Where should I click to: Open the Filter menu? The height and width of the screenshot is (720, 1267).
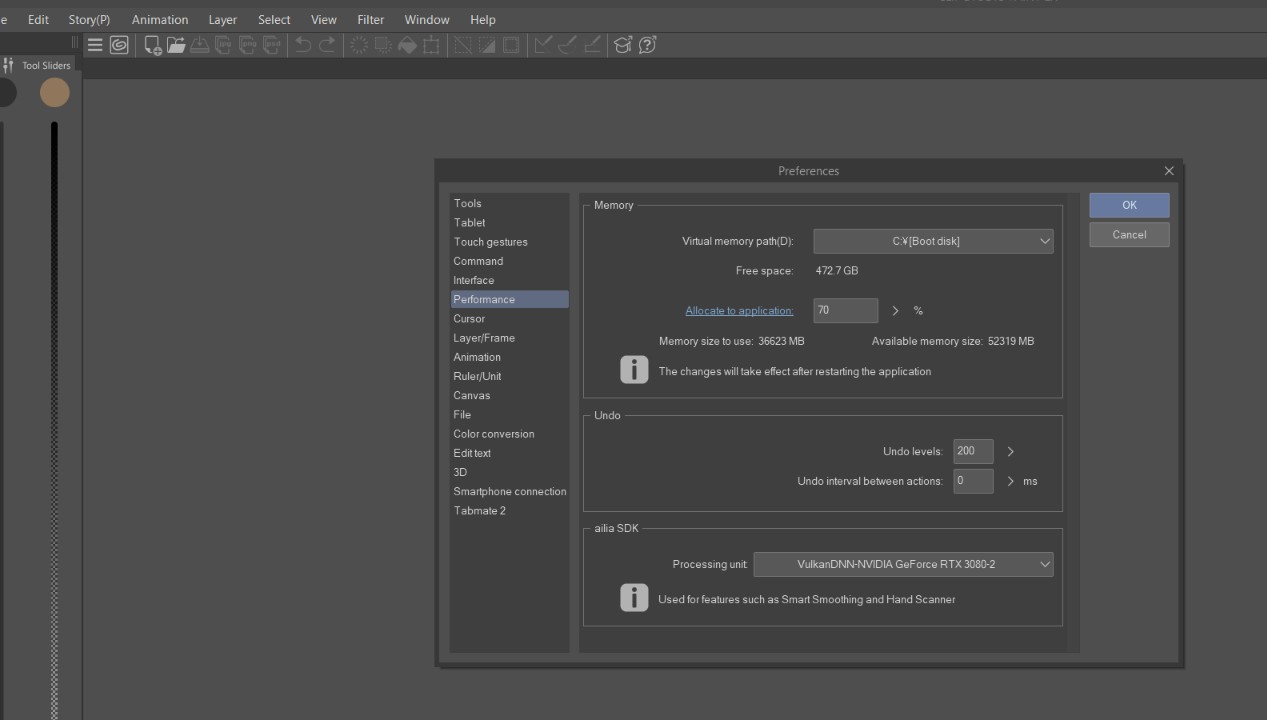click(x=371, y=19)
